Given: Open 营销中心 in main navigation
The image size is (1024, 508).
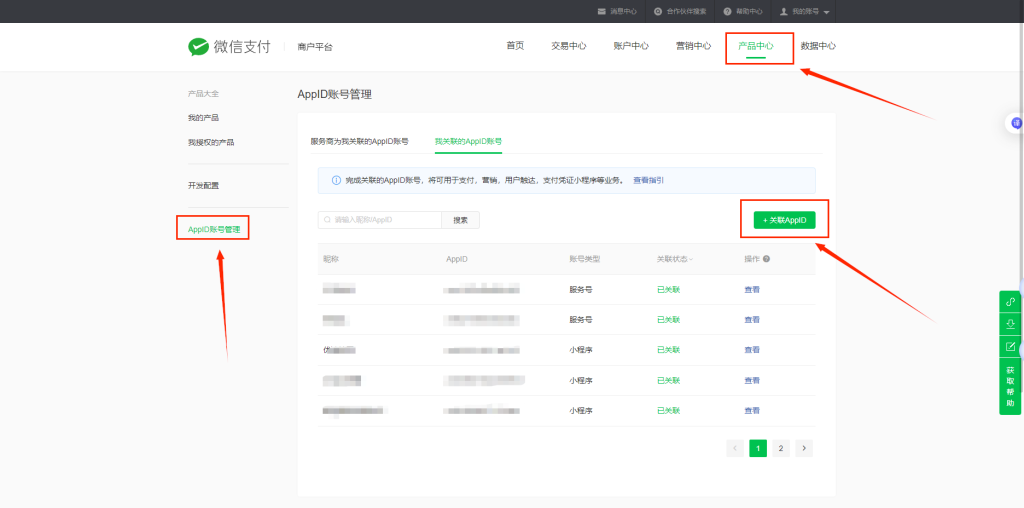Looking at the screenshot, I should [x=694, y=46].
